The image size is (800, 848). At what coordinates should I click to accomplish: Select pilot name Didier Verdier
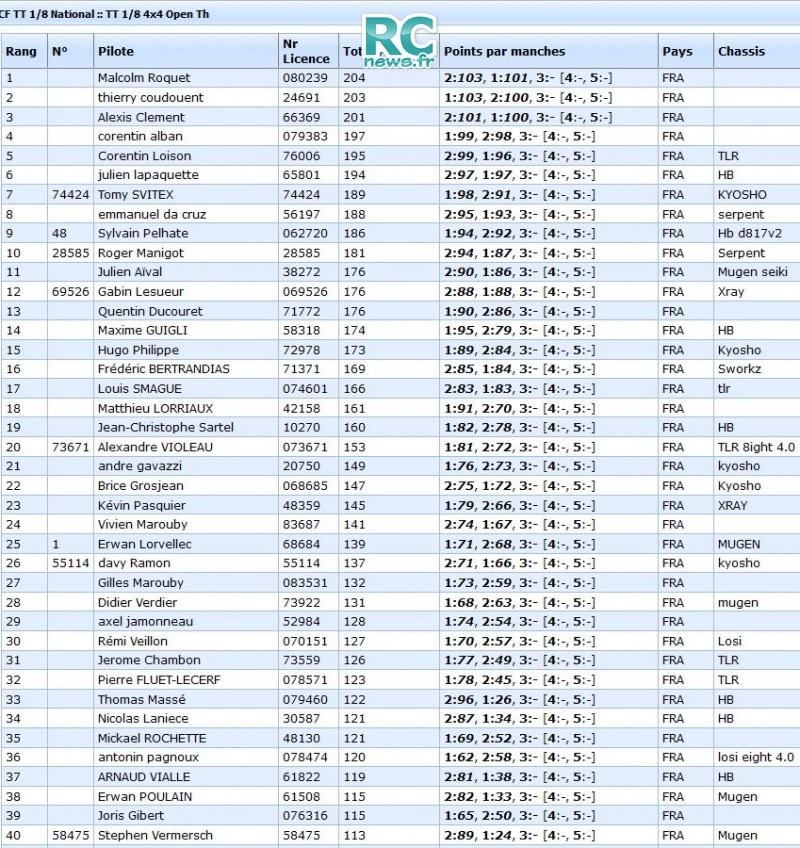(137, 602)
